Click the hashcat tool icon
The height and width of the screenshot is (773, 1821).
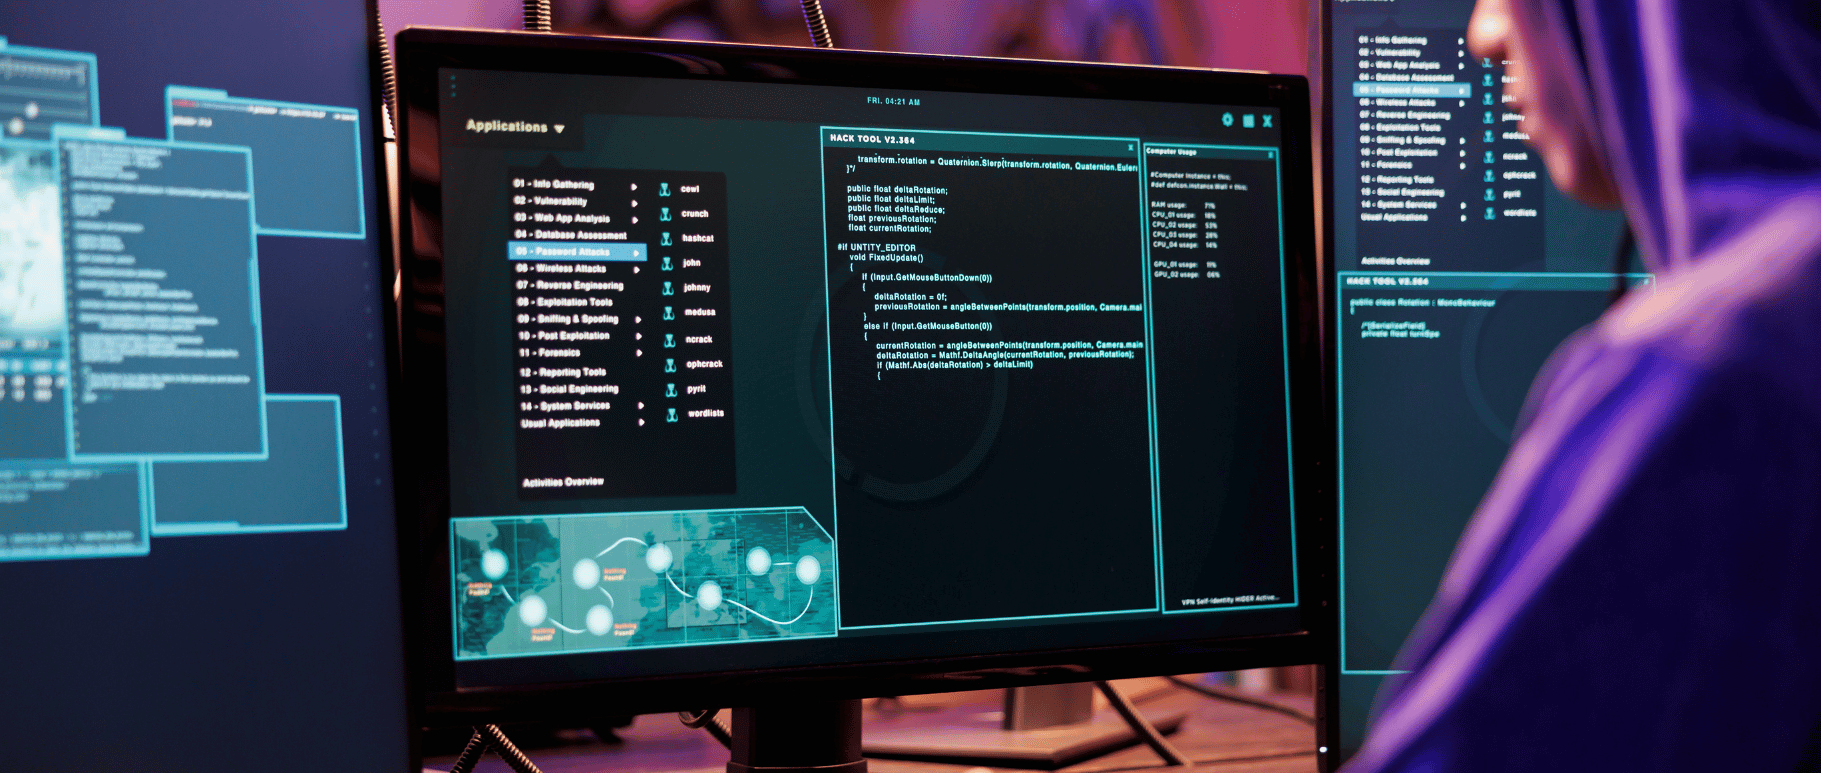(x=666, y=239)
